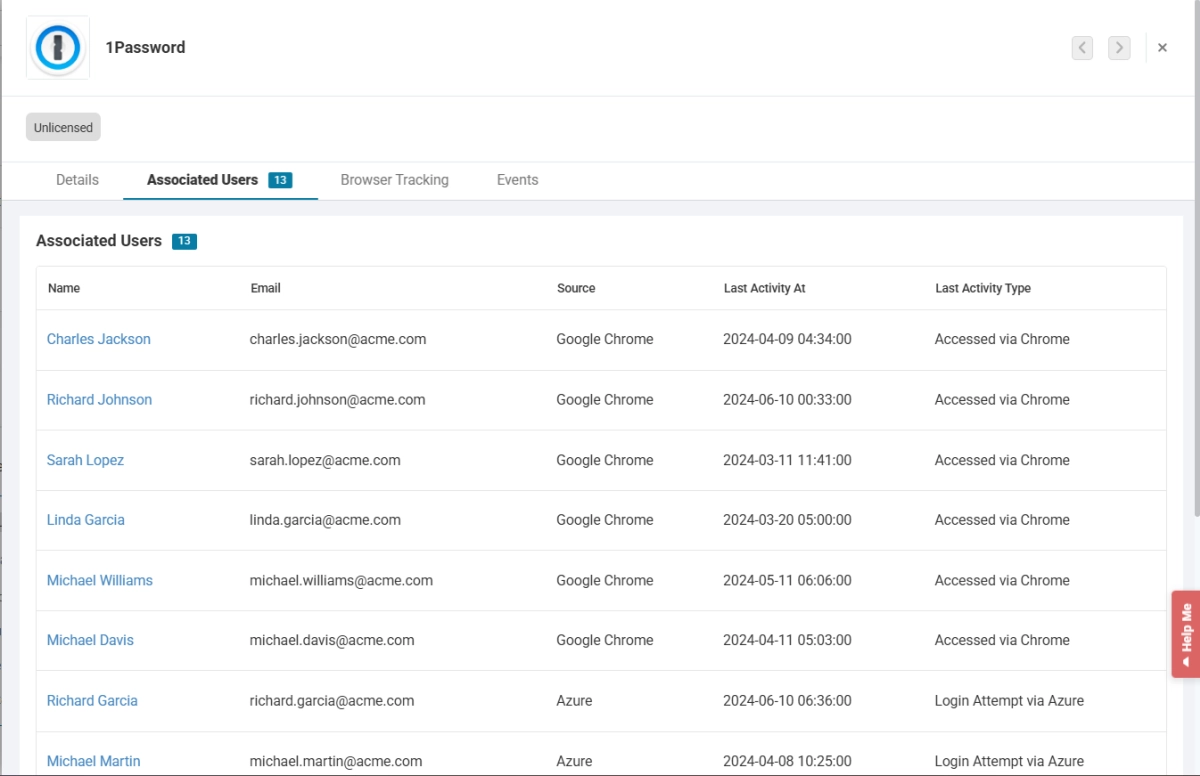Switch to the Events tab
The width and height of the screenshot is (1200, 776).
coord(517,180)
